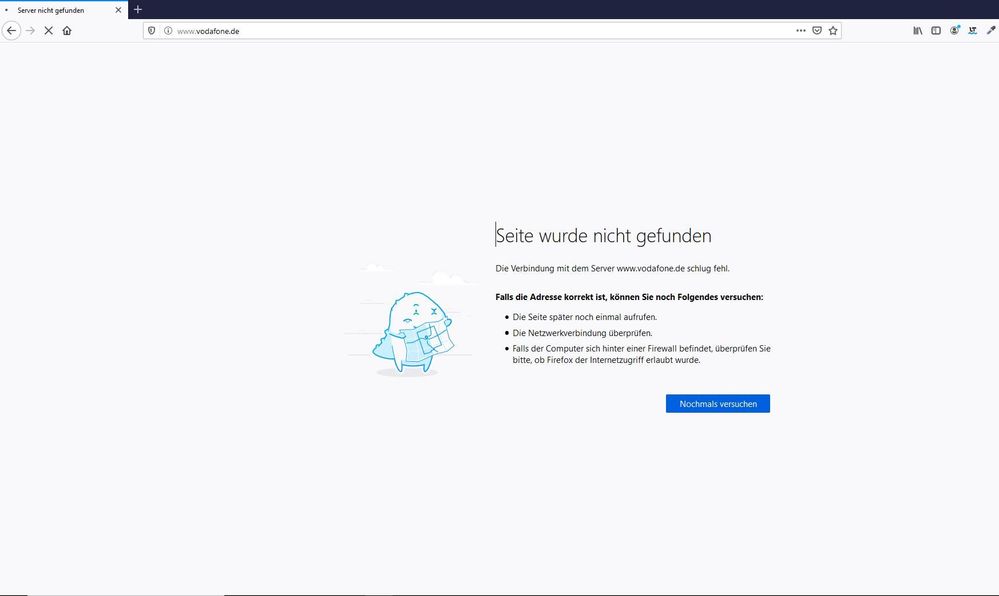Stop loading the page
Viewport: 999px width, 596px height.
click(48, 31)
